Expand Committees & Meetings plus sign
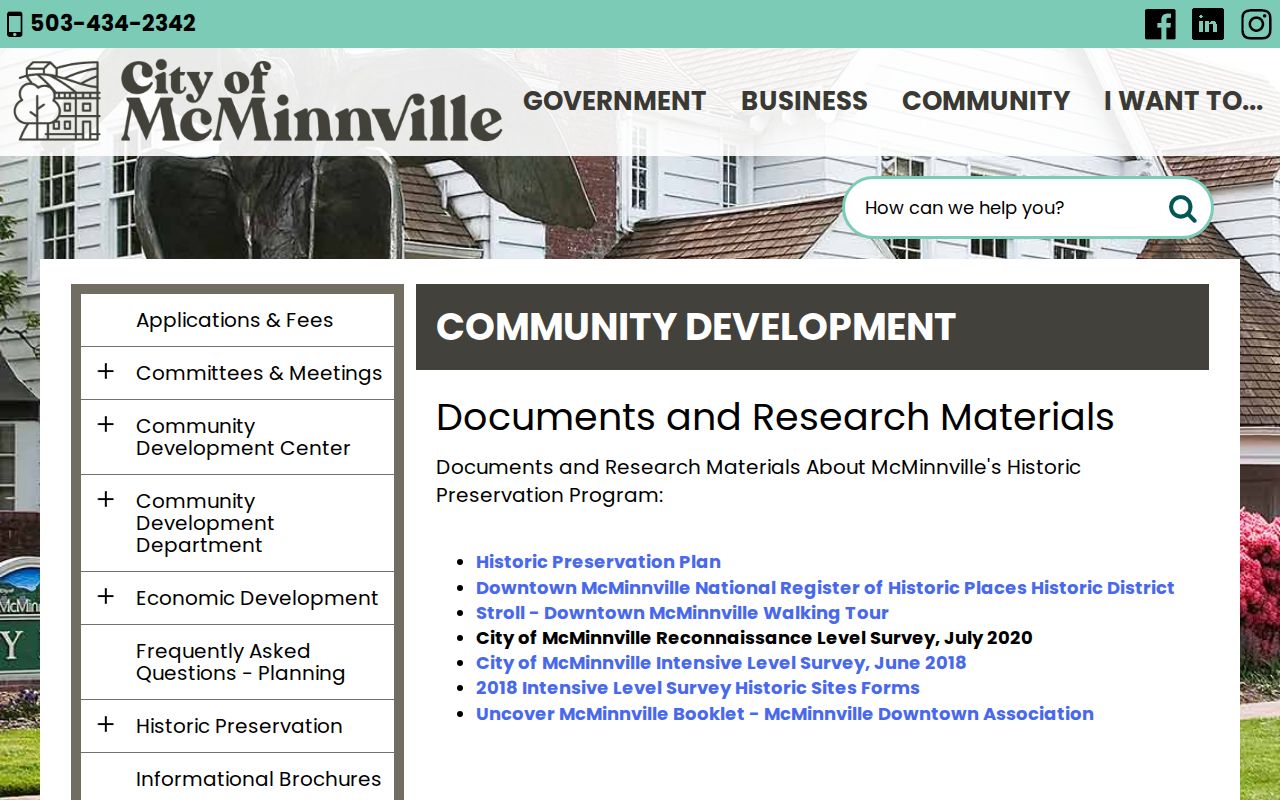The width and height of the screenshot is (1280, 800). 106,372
